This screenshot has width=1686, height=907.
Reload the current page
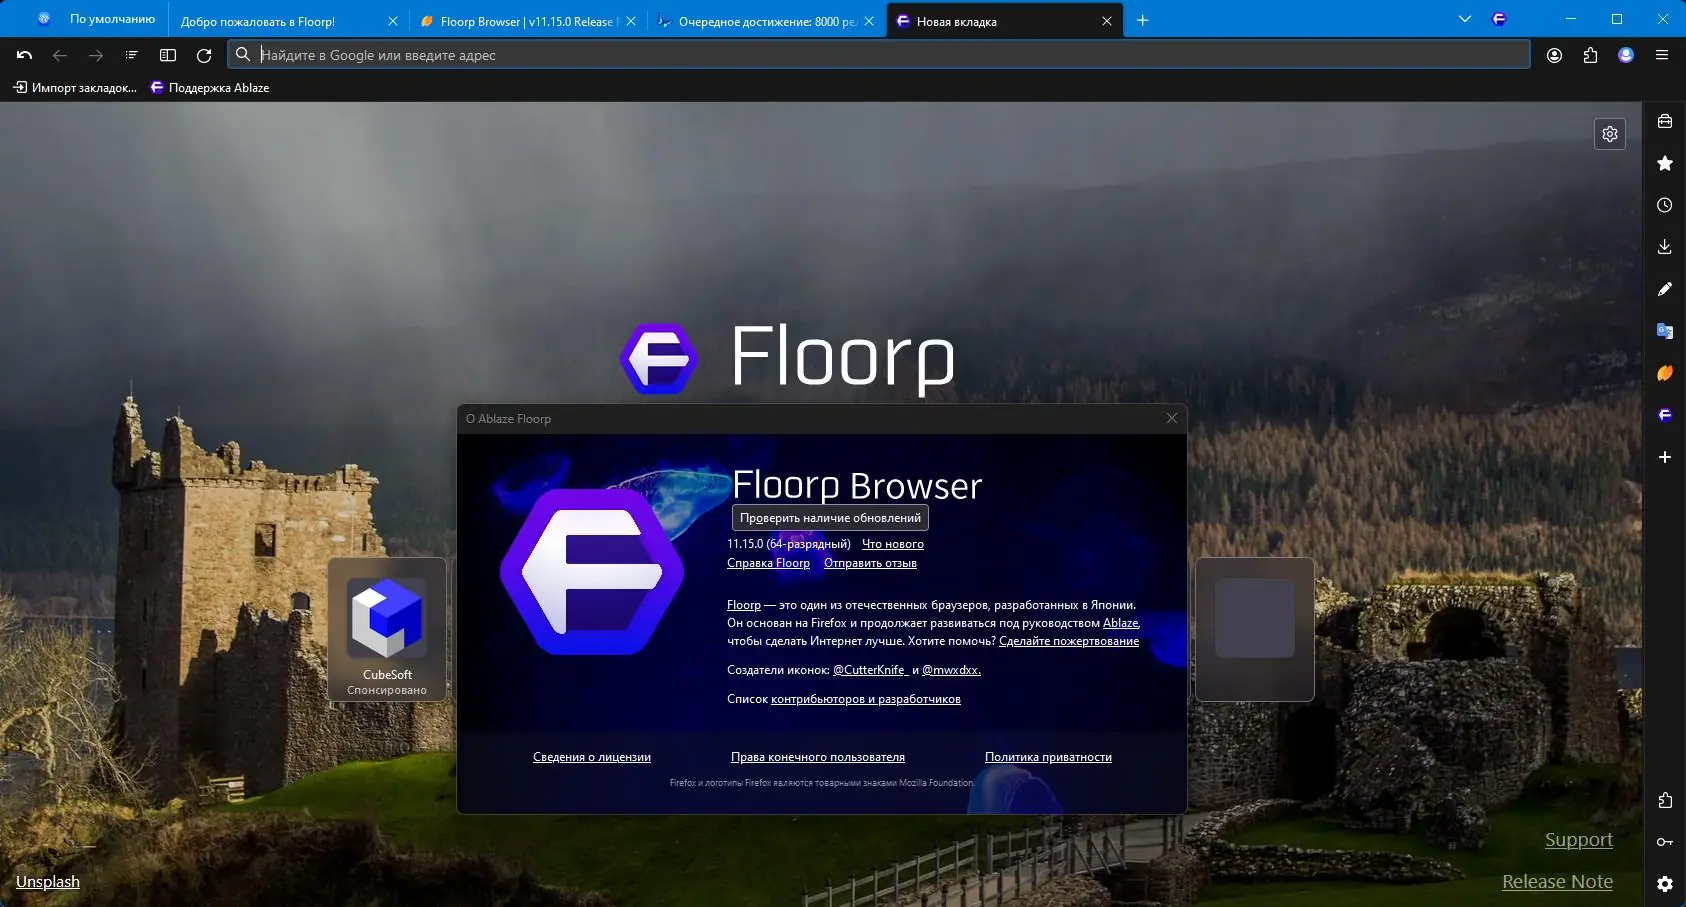(204, 55)
